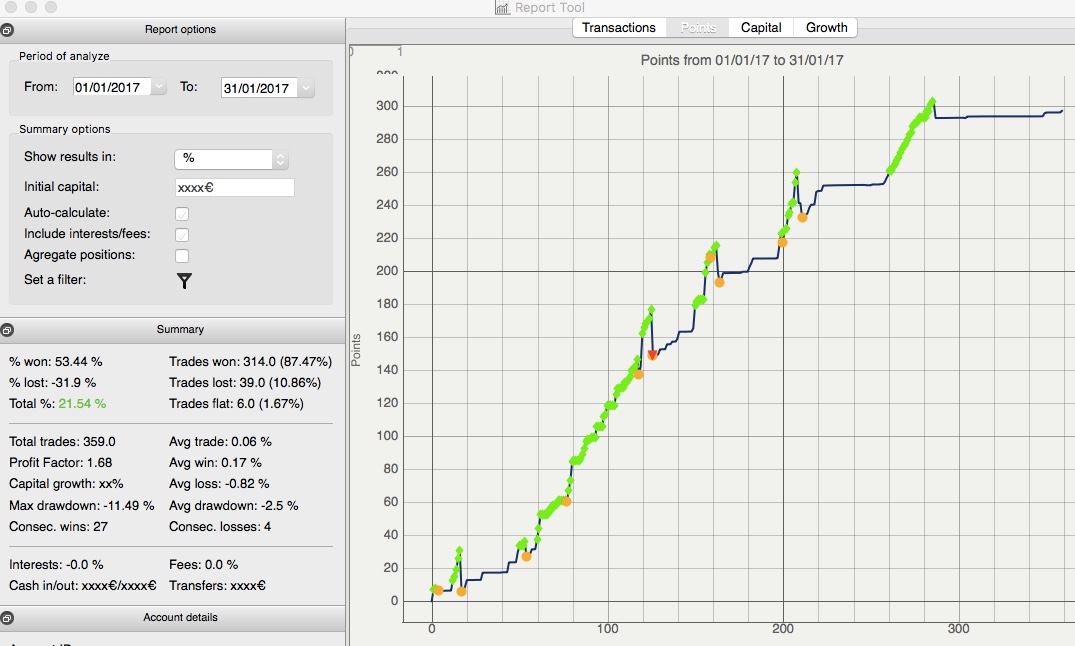The height and width of the screenshot is (646, 1075).
Task: Edit the To date 31/01/2017 field
Action: click(259, 88)
